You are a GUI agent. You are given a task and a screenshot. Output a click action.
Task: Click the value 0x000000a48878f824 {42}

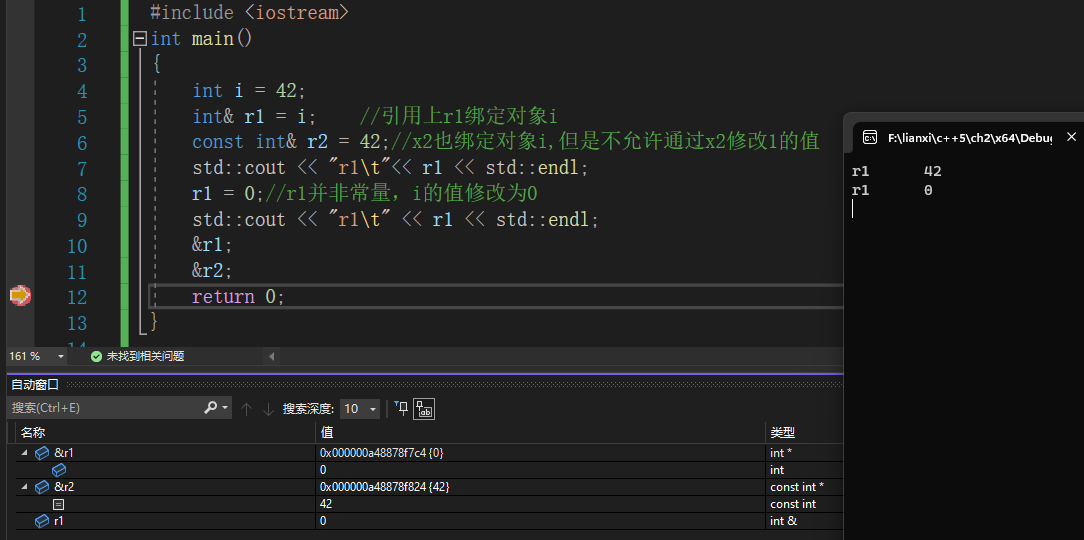tap(384, 487)
